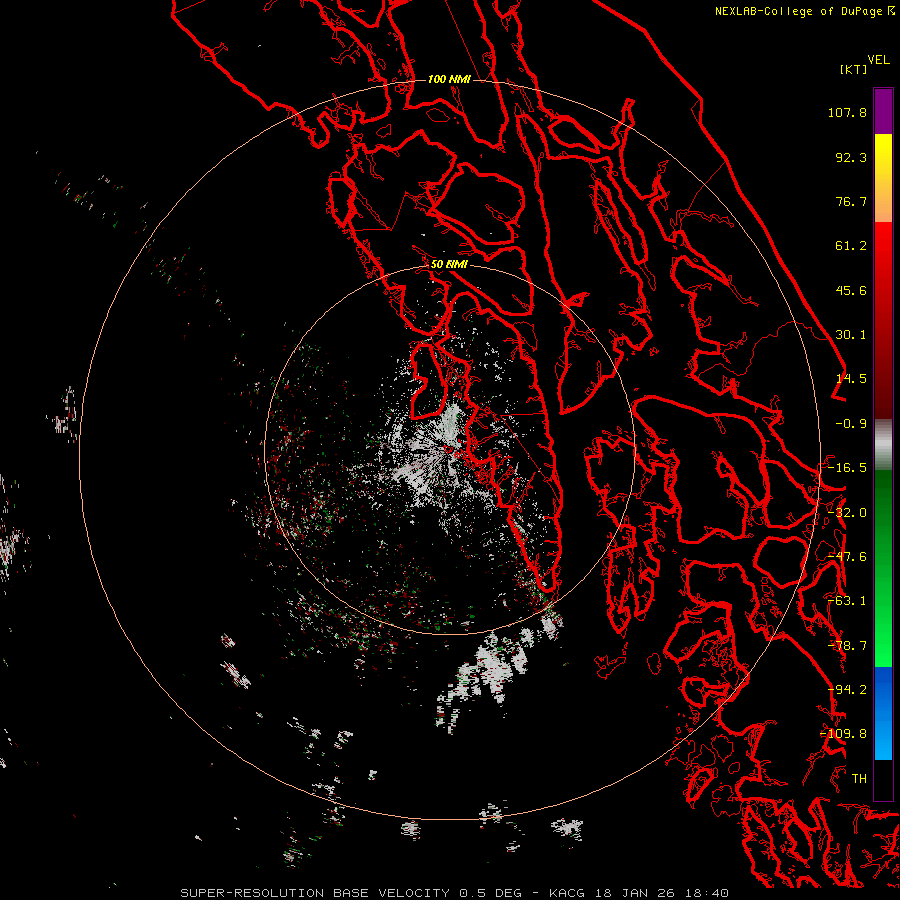The height and width of the screenshot is (900, 900).
Task: Click the 100 NMI range ring label
Action: tap(449, 79)
